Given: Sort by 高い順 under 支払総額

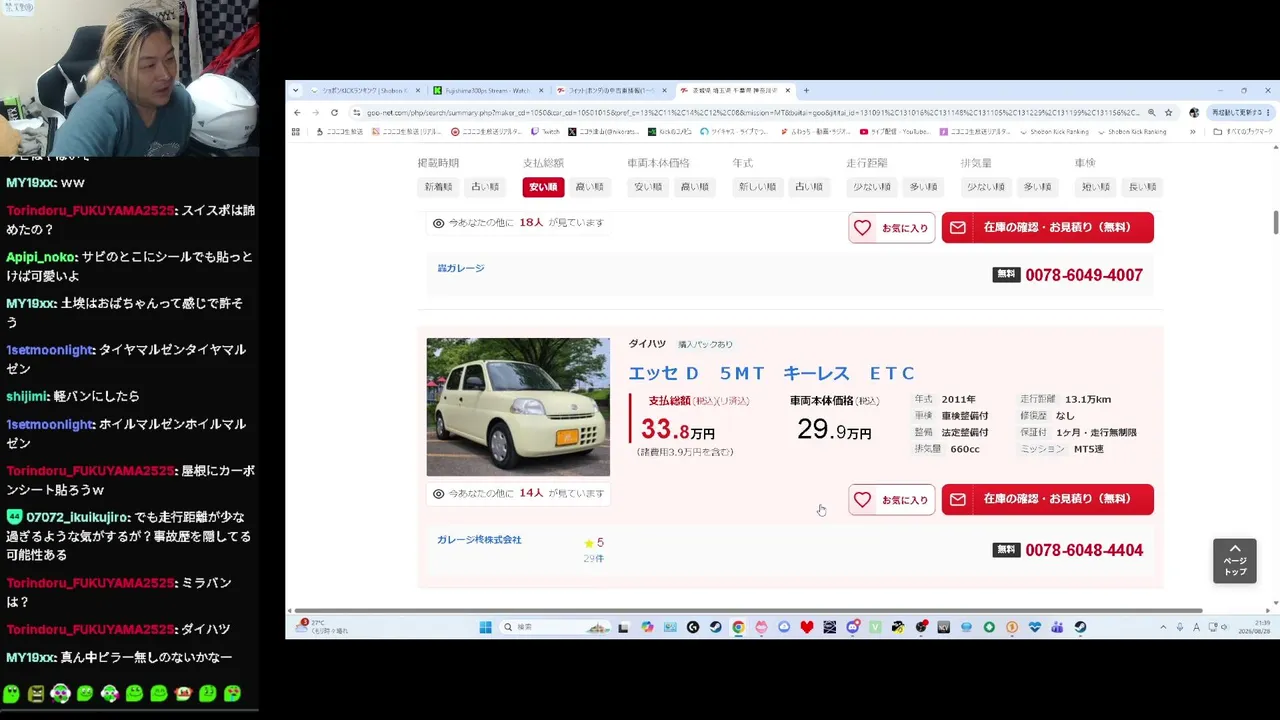Looking at the screenshot, I should [589, 187].
